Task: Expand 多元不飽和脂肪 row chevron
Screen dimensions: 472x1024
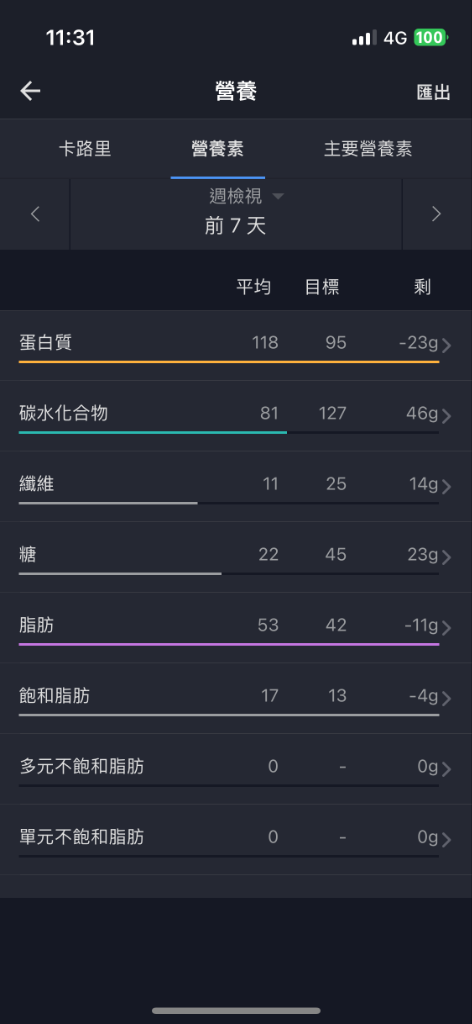Action: (447, 769)
